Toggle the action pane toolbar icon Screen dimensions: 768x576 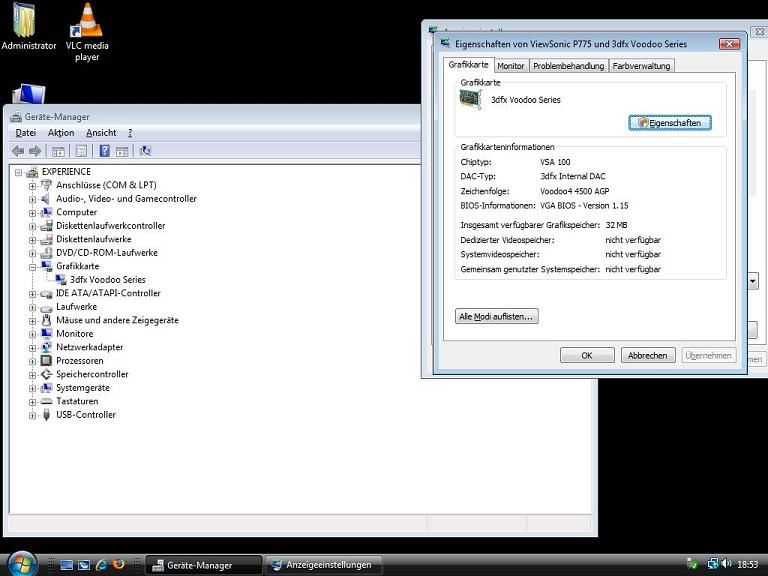point(122,151)
